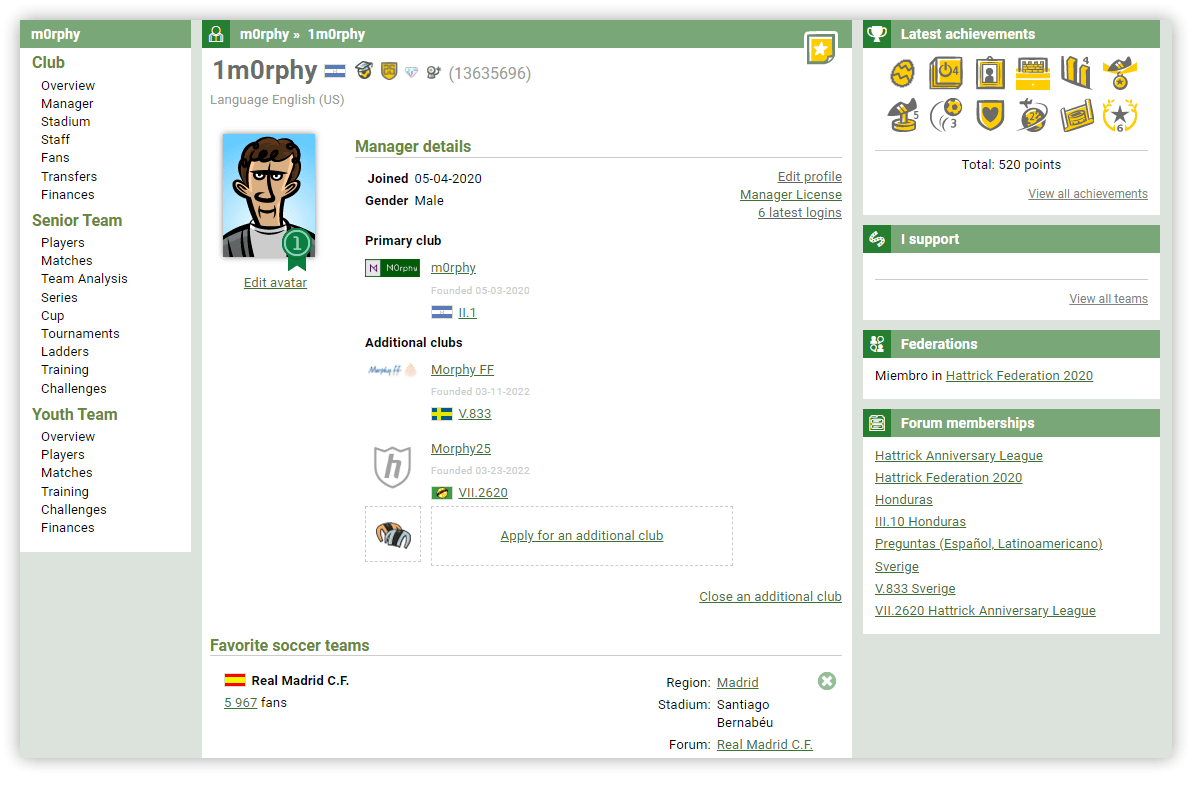Open Stadium in Club menu
The width and height of the screenshot is (1192, 808).
click(65, 122)
